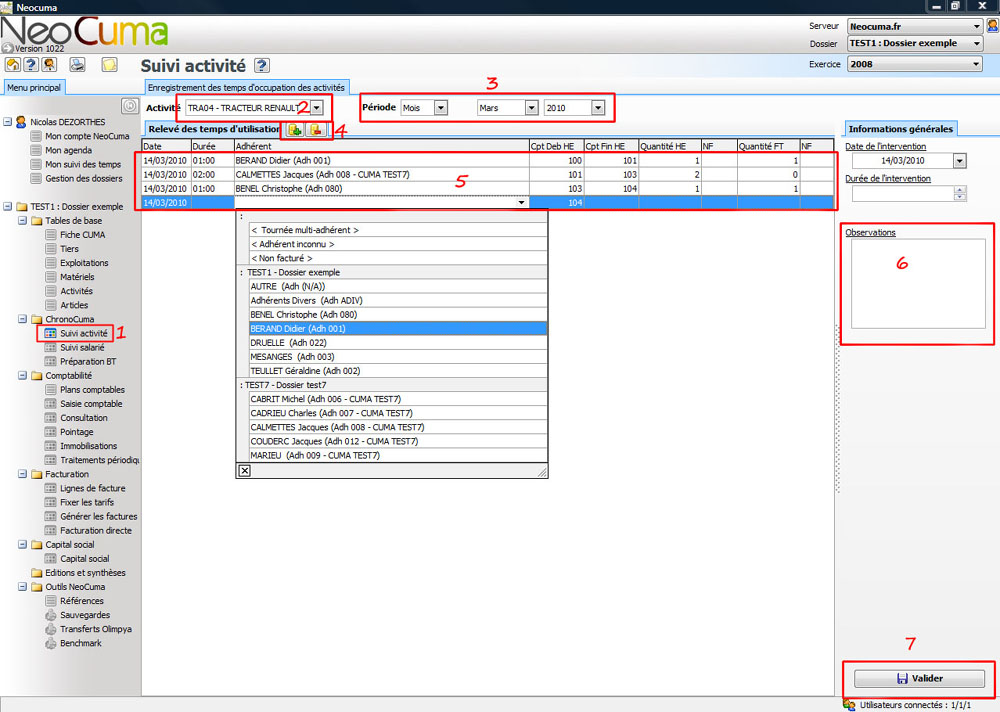This screenshot has height=712, width=1000.
Task: Click in the Observations text box
Action: [x=918, y=284]
